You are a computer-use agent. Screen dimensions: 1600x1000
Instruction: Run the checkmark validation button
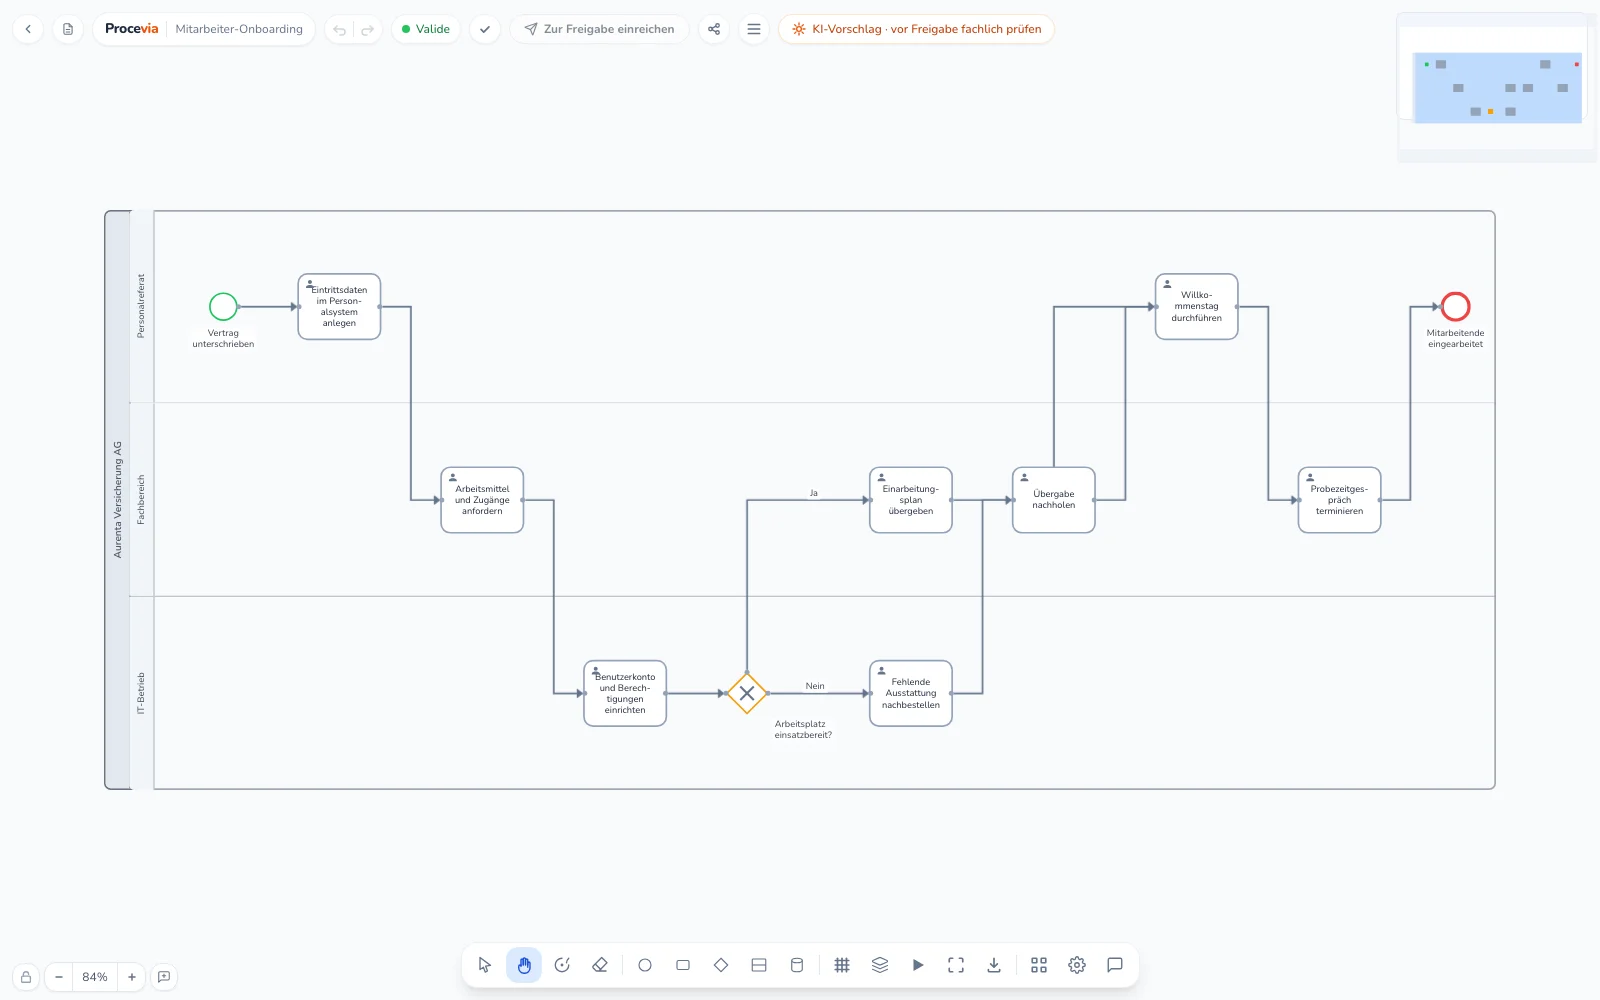point(485,29)
